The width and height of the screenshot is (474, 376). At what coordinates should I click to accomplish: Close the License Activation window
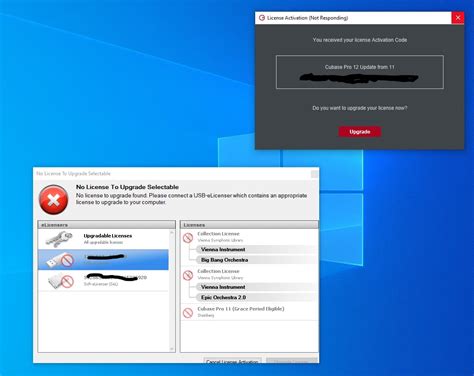point(458,18)
